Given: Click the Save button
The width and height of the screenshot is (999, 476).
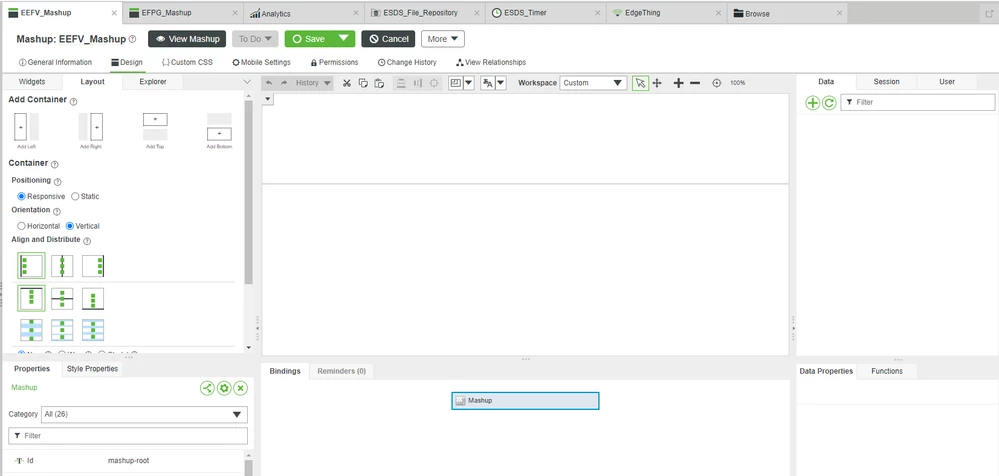Looking at the screenshot, I should tap(309, 39).
